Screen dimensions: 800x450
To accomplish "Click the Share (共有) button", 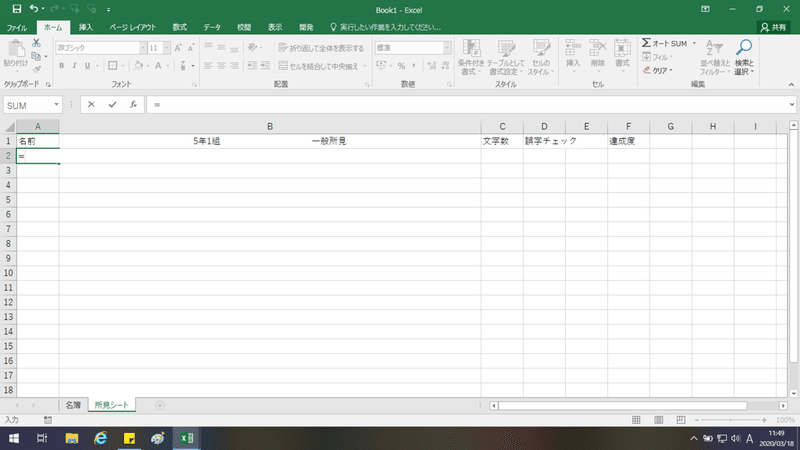I will click(x=773, y=27).
